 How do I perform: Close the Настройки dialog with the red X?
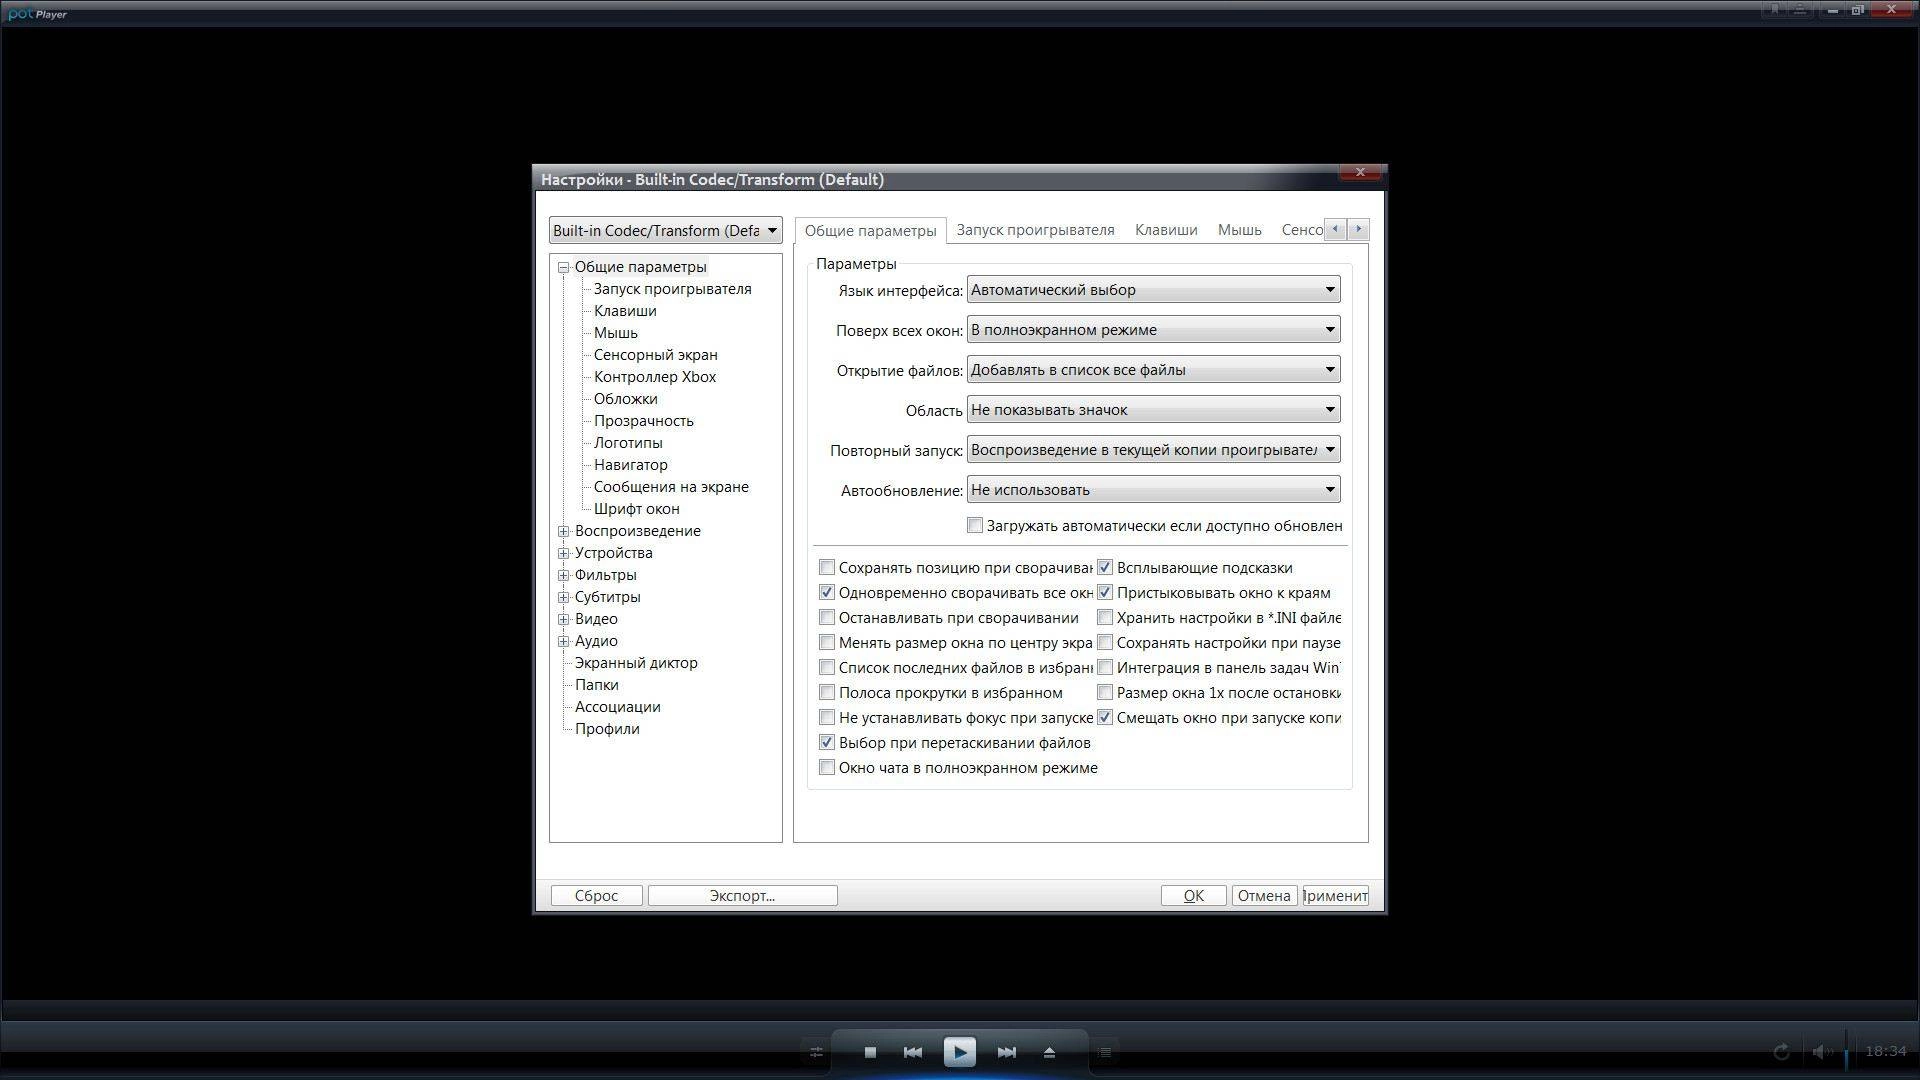1360,172
